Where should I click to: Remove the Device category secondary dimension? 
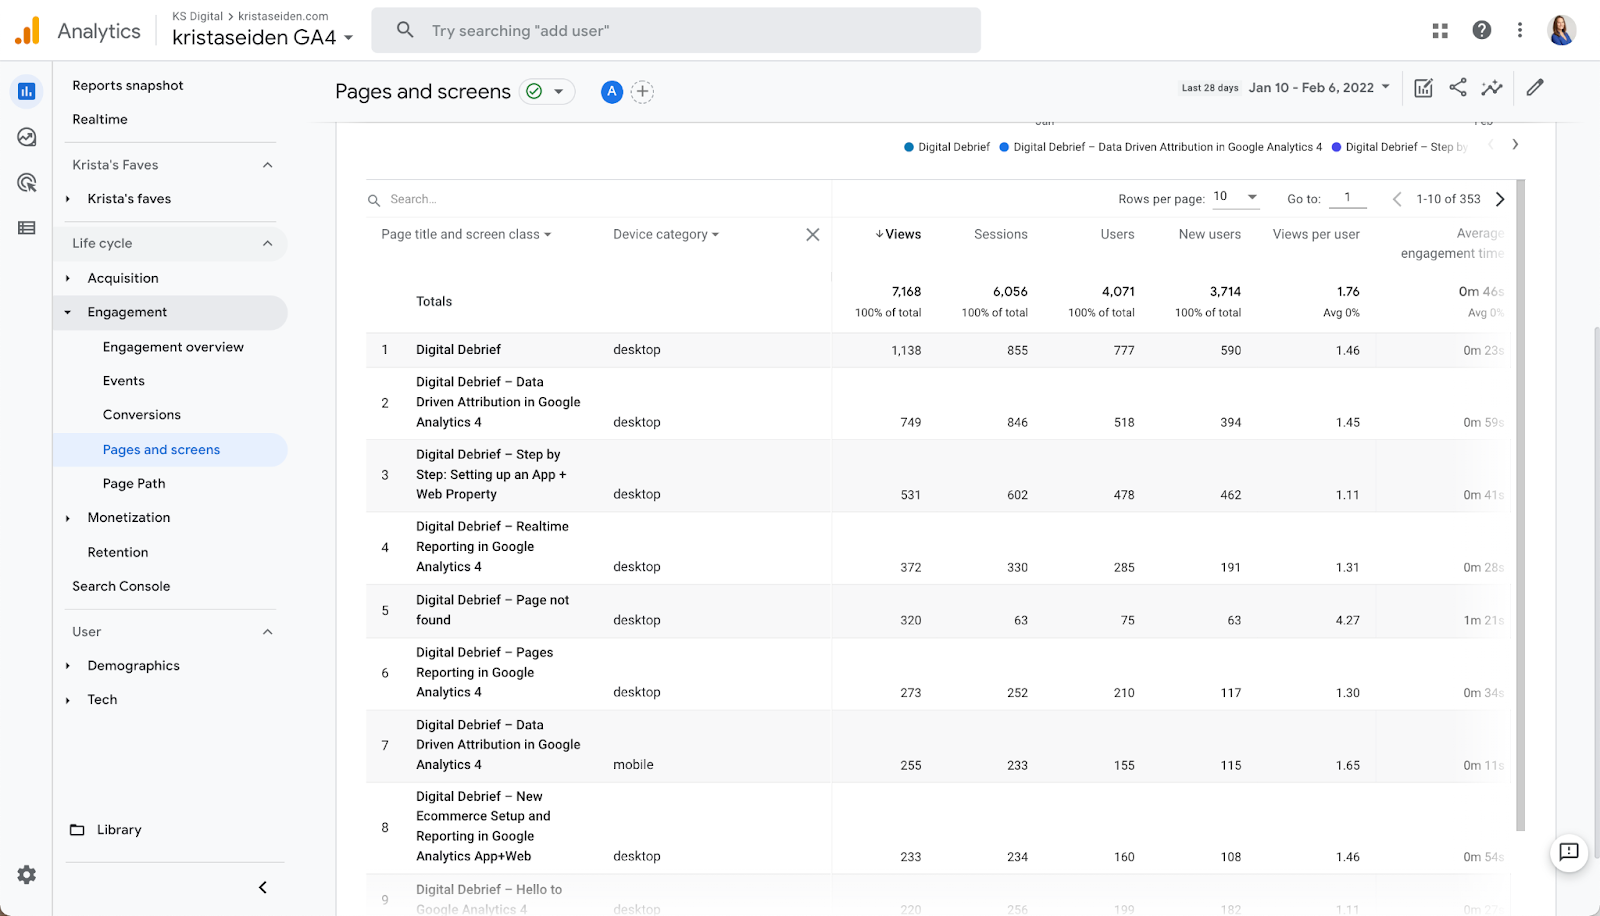tap(812, 235)
